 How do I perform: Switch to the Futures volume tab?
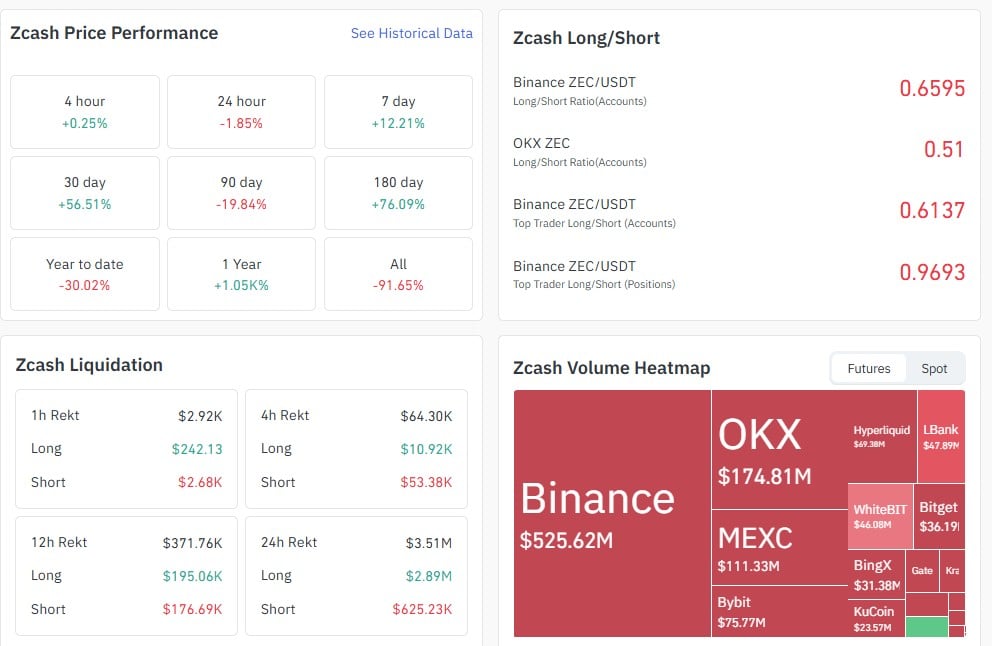click(868, 368)
